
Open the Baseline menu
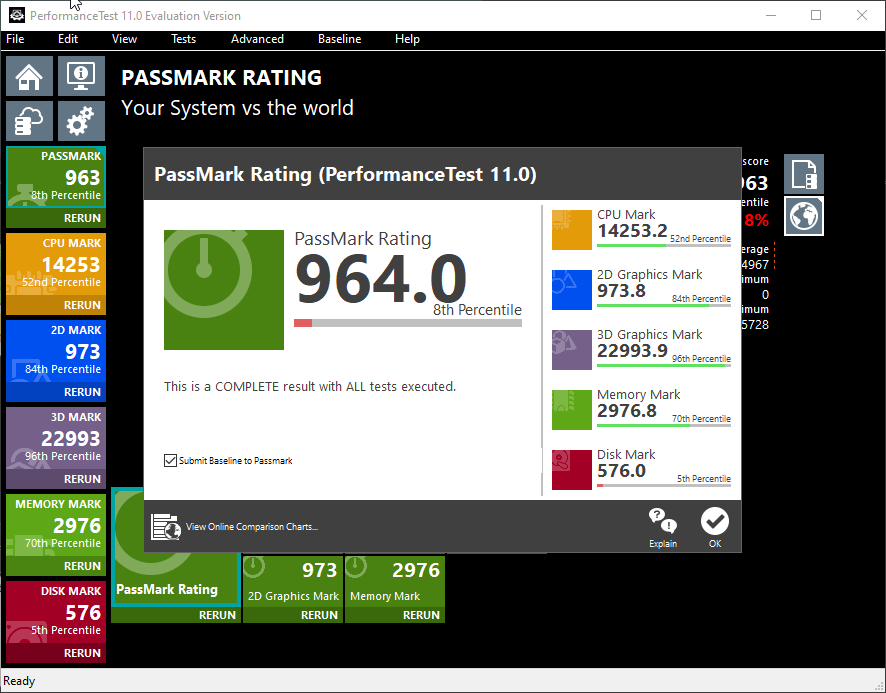pyautogui.click(x=339, y=39)
